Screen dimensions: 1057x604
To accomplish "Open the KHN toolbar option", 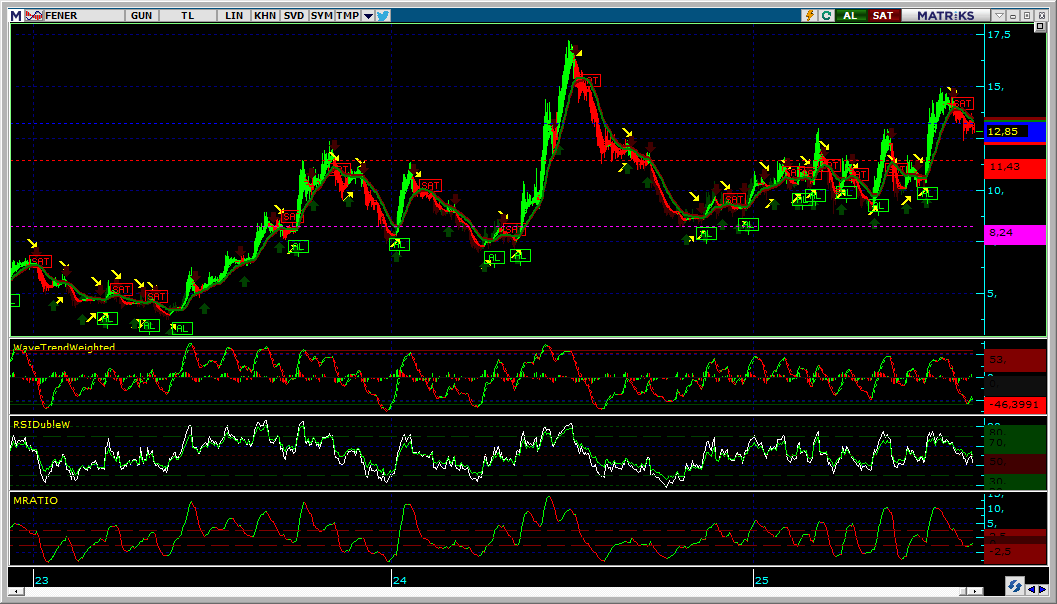I will pos(265,15).
